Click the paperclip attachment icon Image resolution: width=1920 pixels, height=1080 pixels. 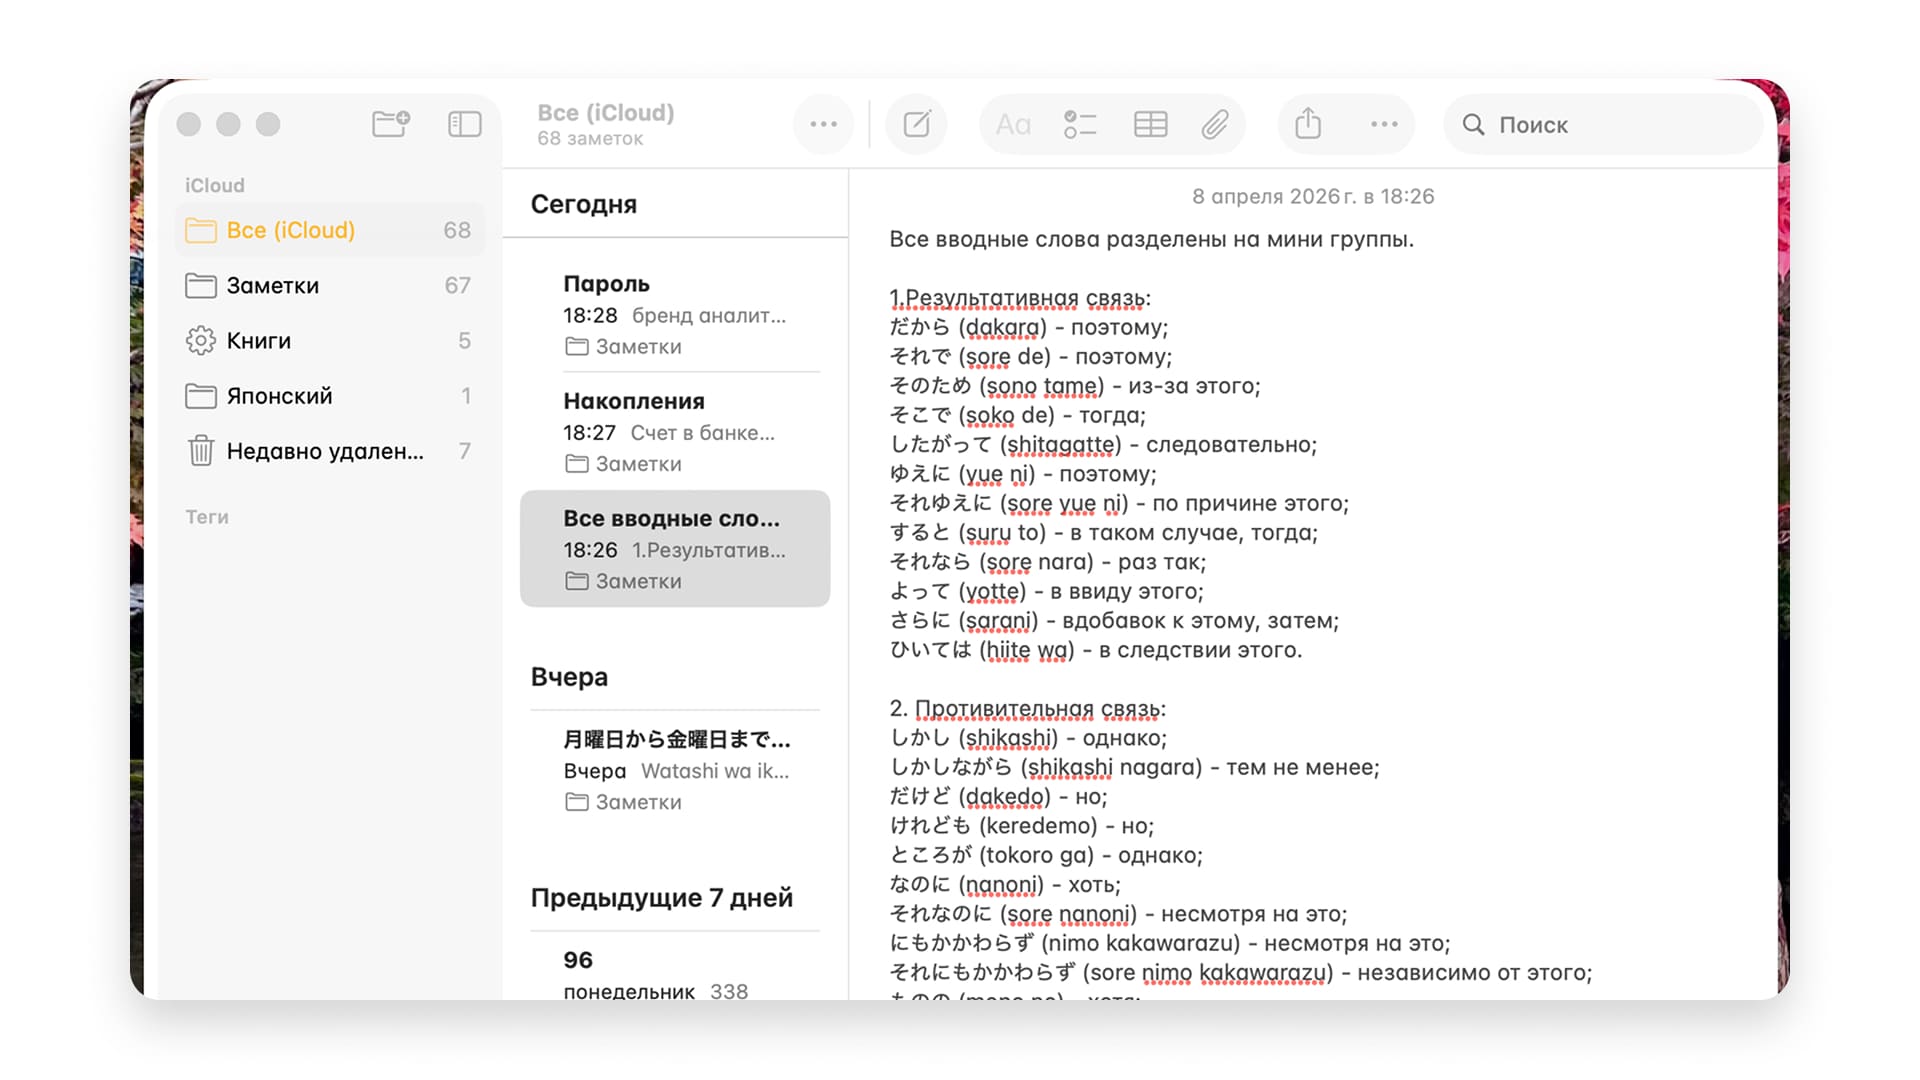1215,124
